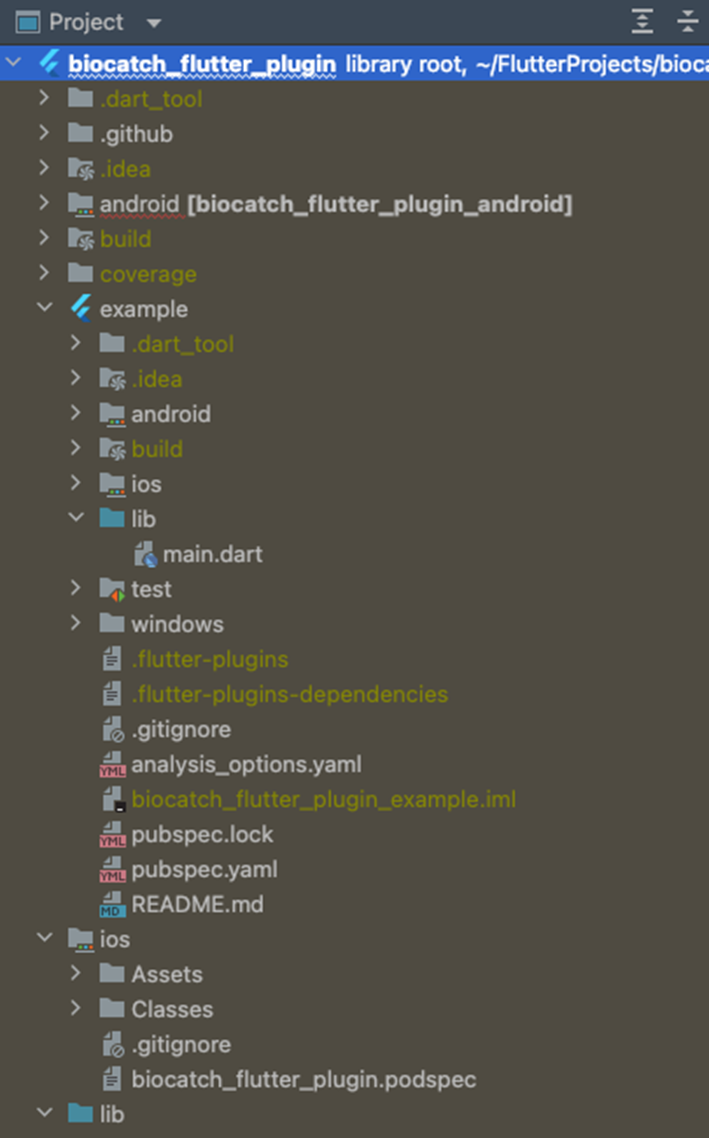The image size is (709, 1138).
Task: Click the Collapse All icon in Project header
Action: coord(687,21)
